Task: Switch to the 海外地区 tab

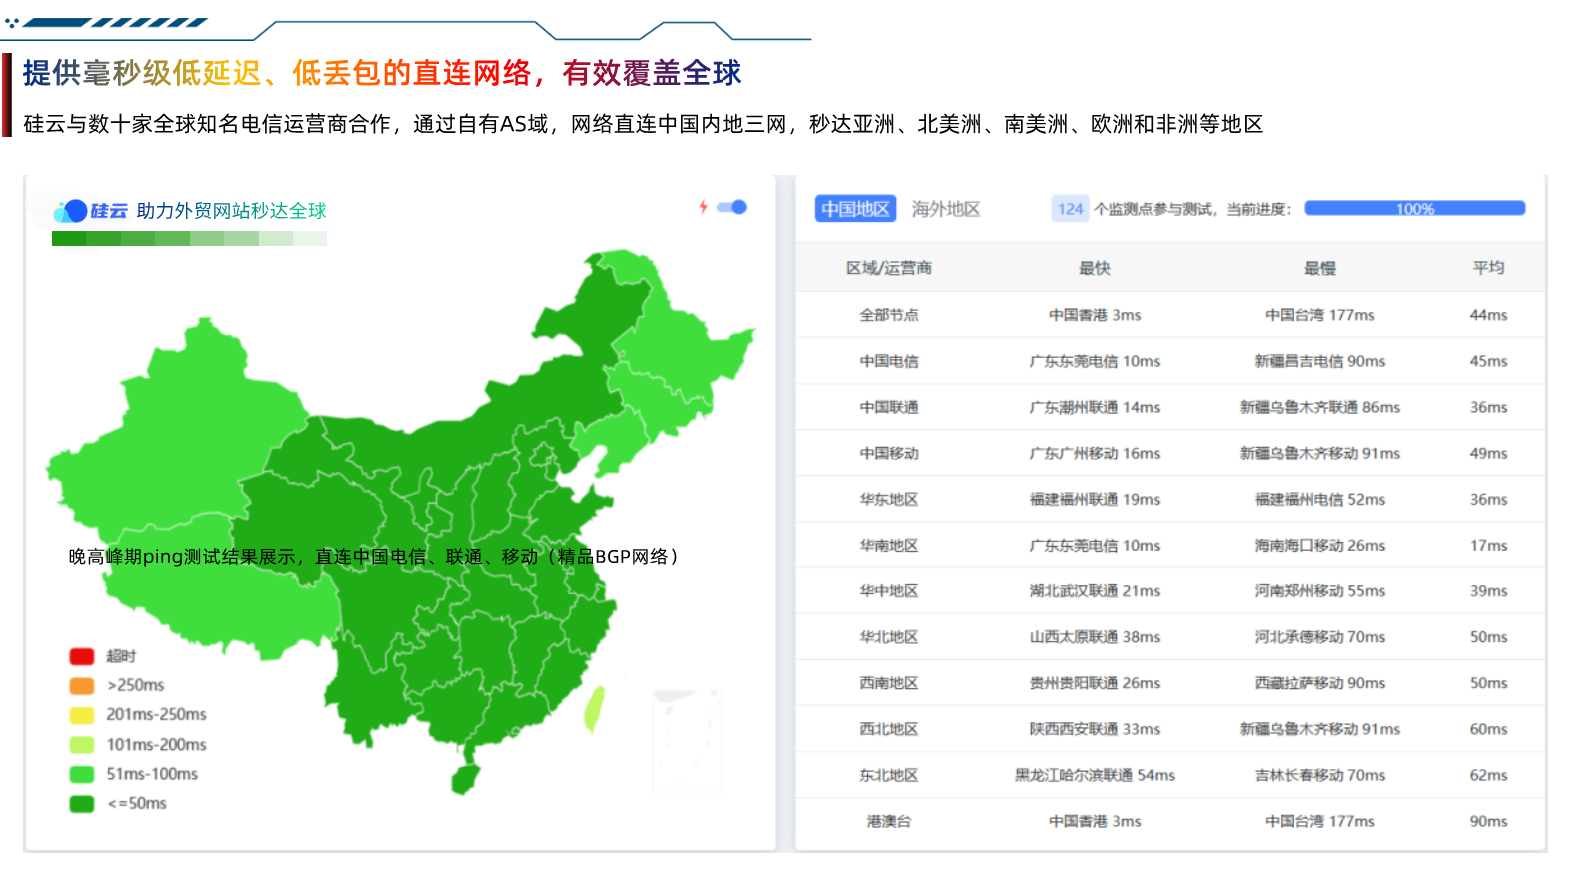Action: 945,208
